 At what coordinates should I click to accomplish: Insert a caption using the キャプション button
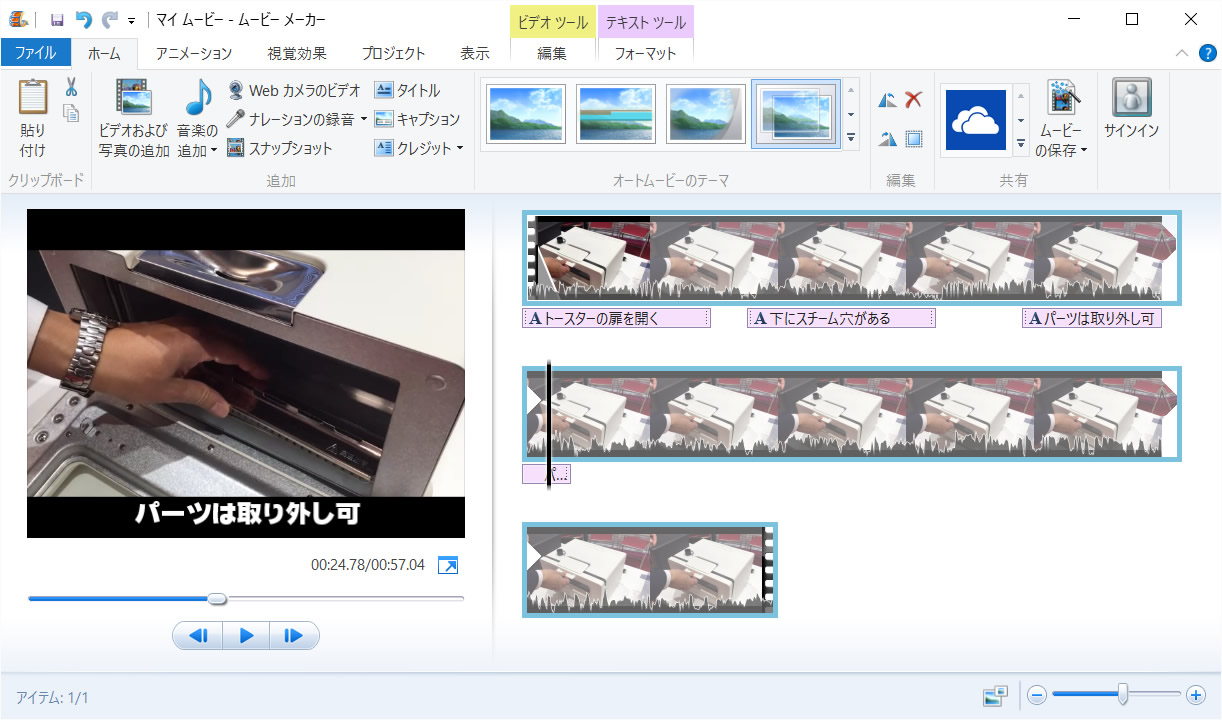pos(417,119)
